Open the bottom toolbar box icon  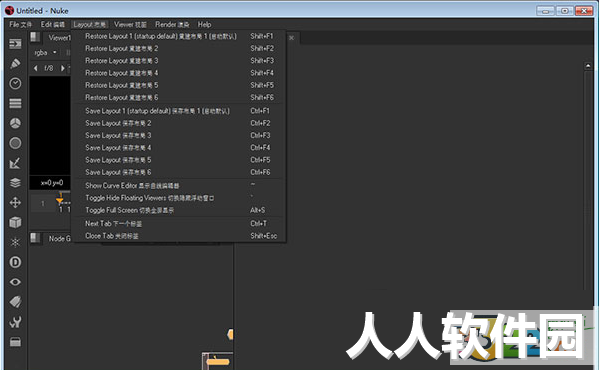pos(15,342)
